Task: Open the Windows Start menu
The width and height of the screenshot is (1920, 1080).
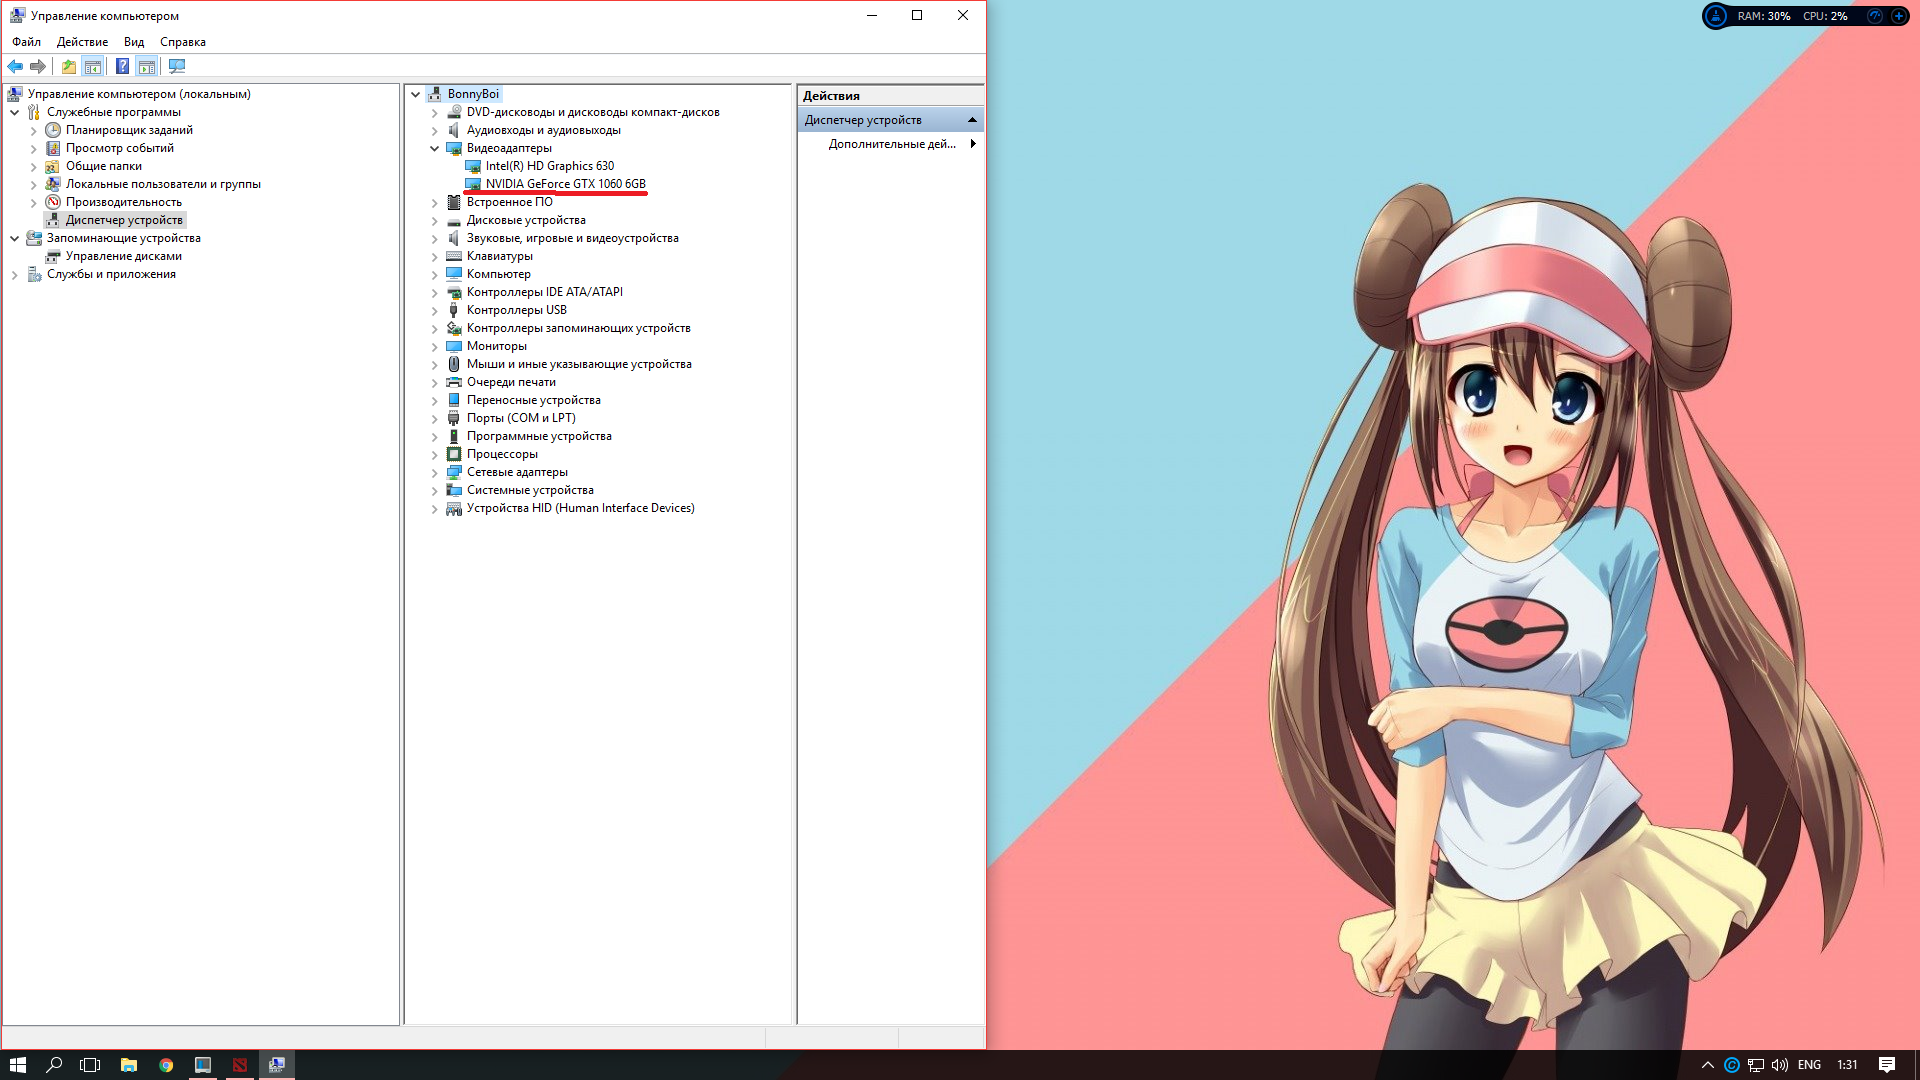Action: pos(17,1065)
